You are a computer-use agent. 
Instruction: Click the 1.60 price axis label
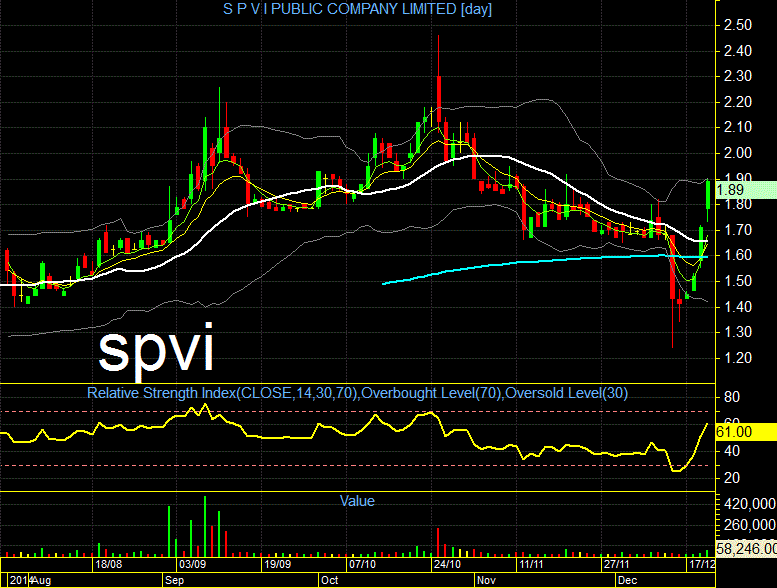(x=738, y=255)
